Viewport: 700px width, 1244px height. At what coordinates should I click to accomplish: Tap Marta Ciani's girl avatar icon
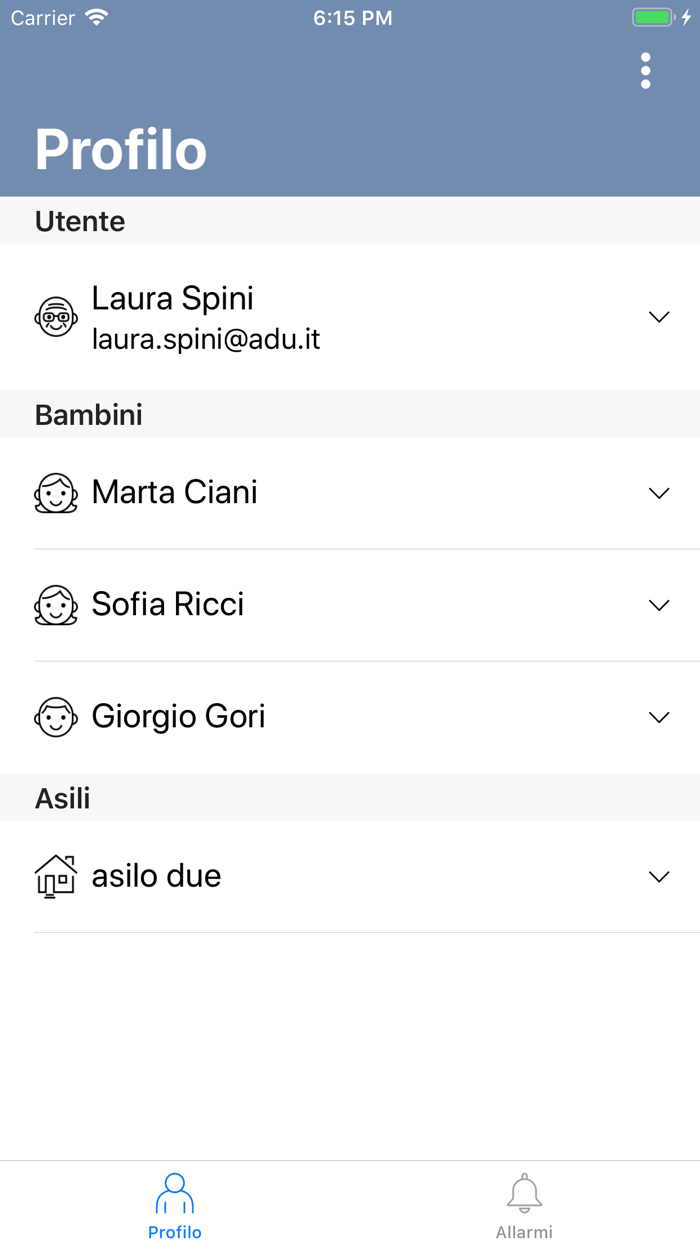[56, 493]
